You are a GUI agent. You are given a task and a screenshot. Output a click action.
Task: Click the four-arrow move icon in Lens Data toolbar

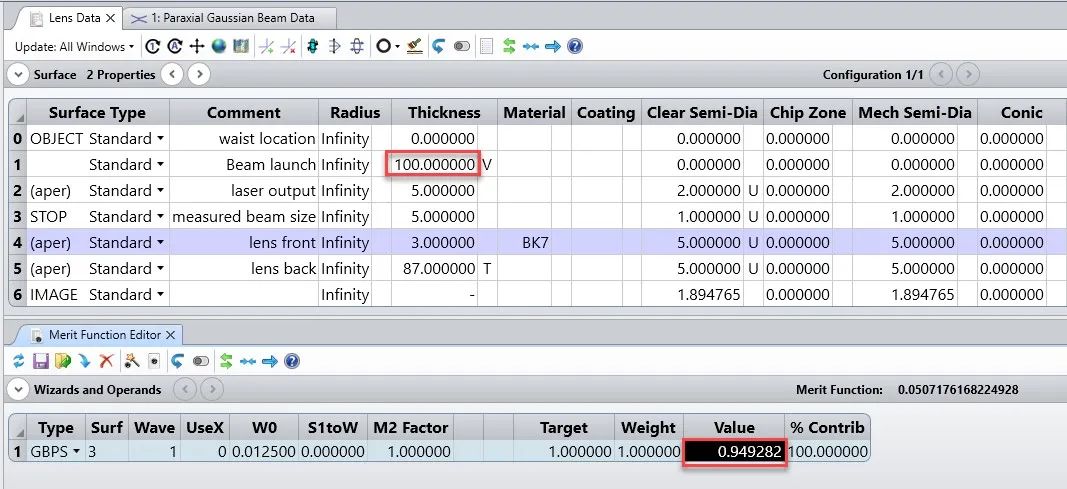[x=197, y=46]
